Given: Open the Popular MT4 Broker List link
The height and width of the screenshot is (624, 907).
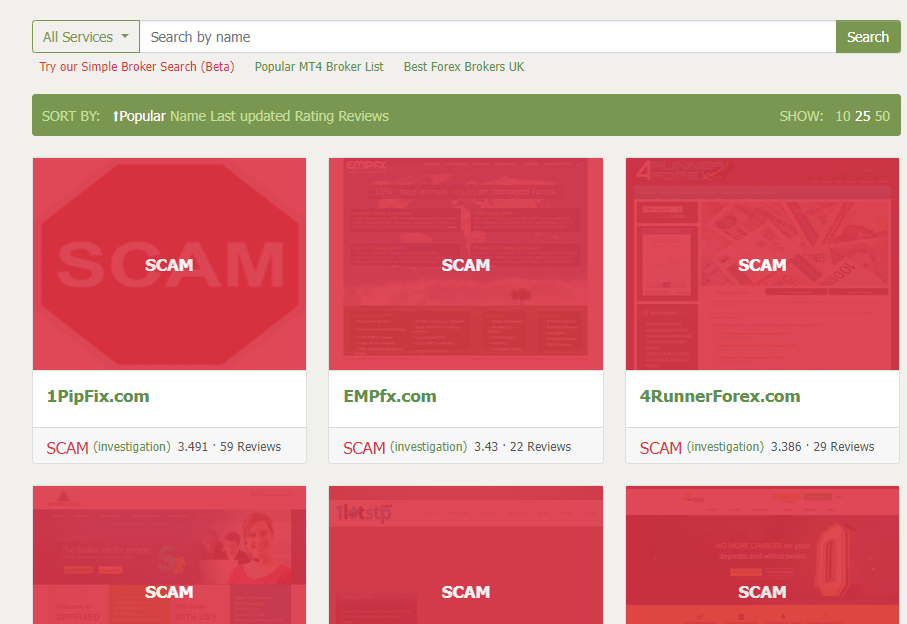Looking at the screenshot, I should click(x=319, y=67).
